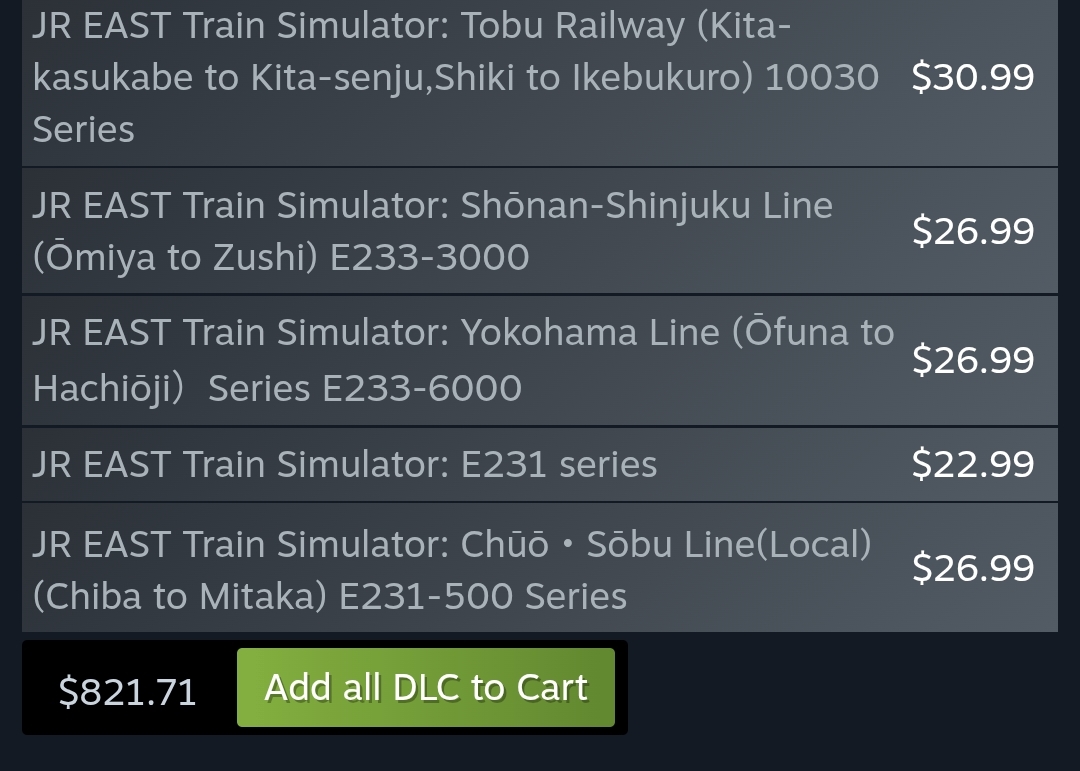Click the $30.99 price of Tobu Railway DLC
This screenshot has width=1080, height=771.
point(972,77)
